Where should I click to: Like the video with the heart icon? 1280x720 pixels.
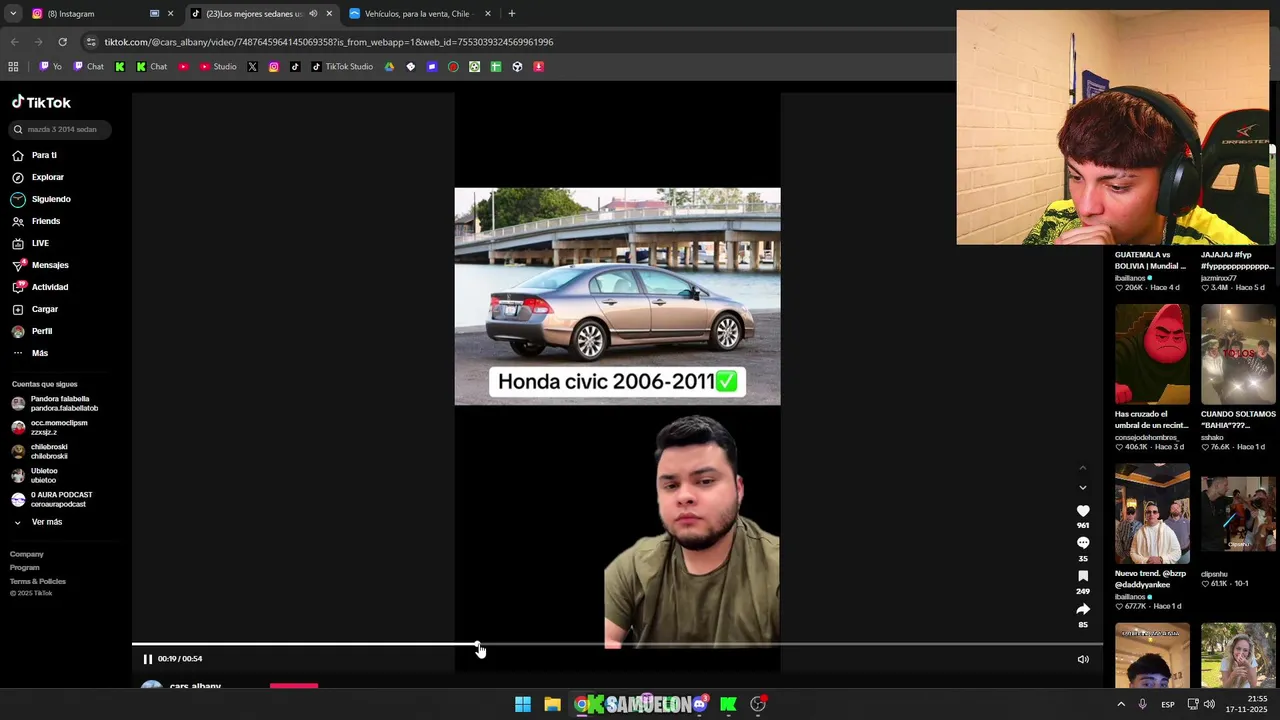pos(1083,511)
